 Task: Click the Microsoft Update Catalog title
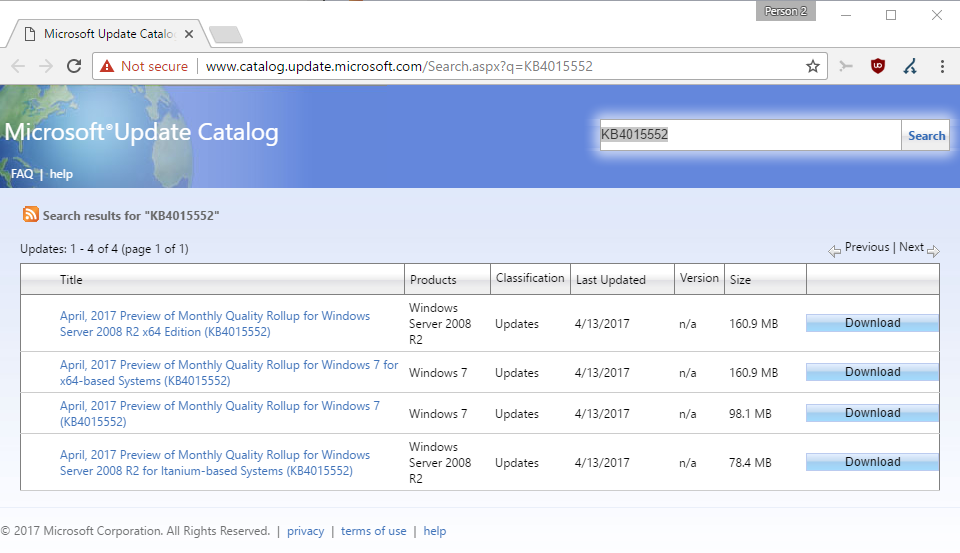pyautogui.click(x=141, y=132)
